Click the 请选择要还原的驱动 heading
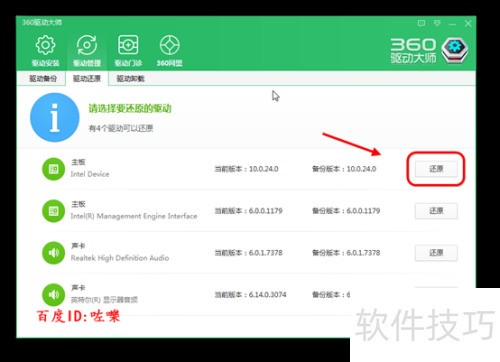The height and width of the screenshot is (362, 500). point(130,108)
